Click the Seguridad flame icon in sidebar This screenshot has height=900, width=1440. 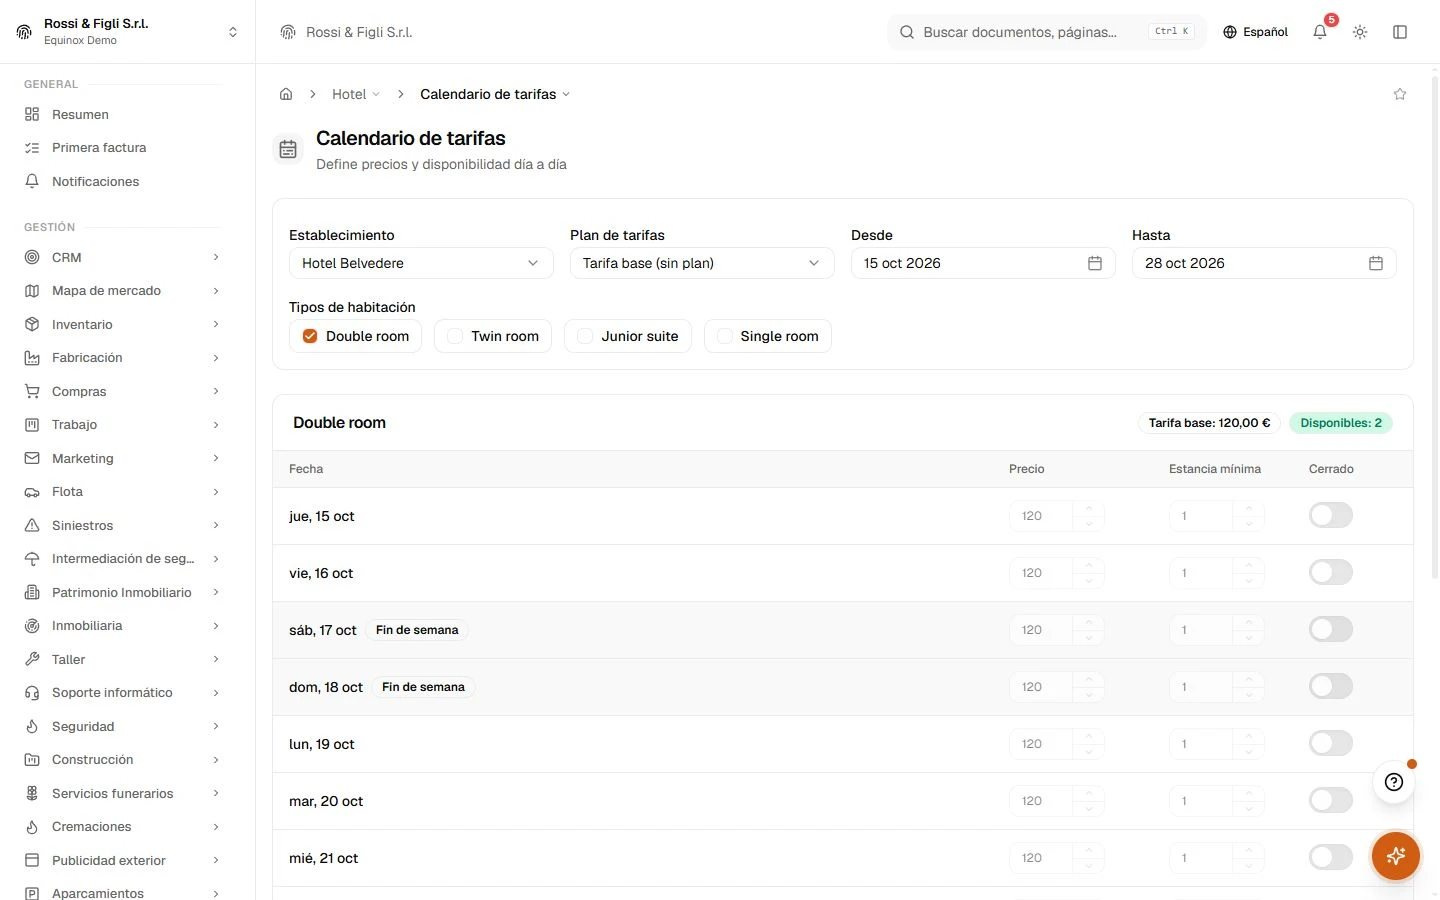click(32, 726)
